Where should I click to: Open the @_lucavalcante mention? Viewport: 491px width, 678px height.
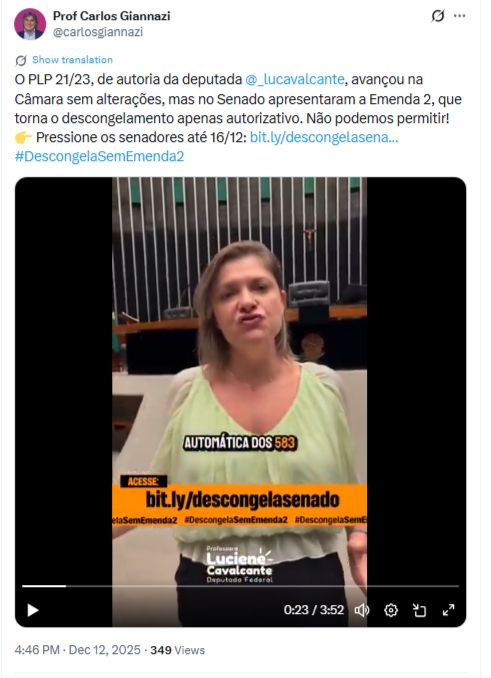295,80
